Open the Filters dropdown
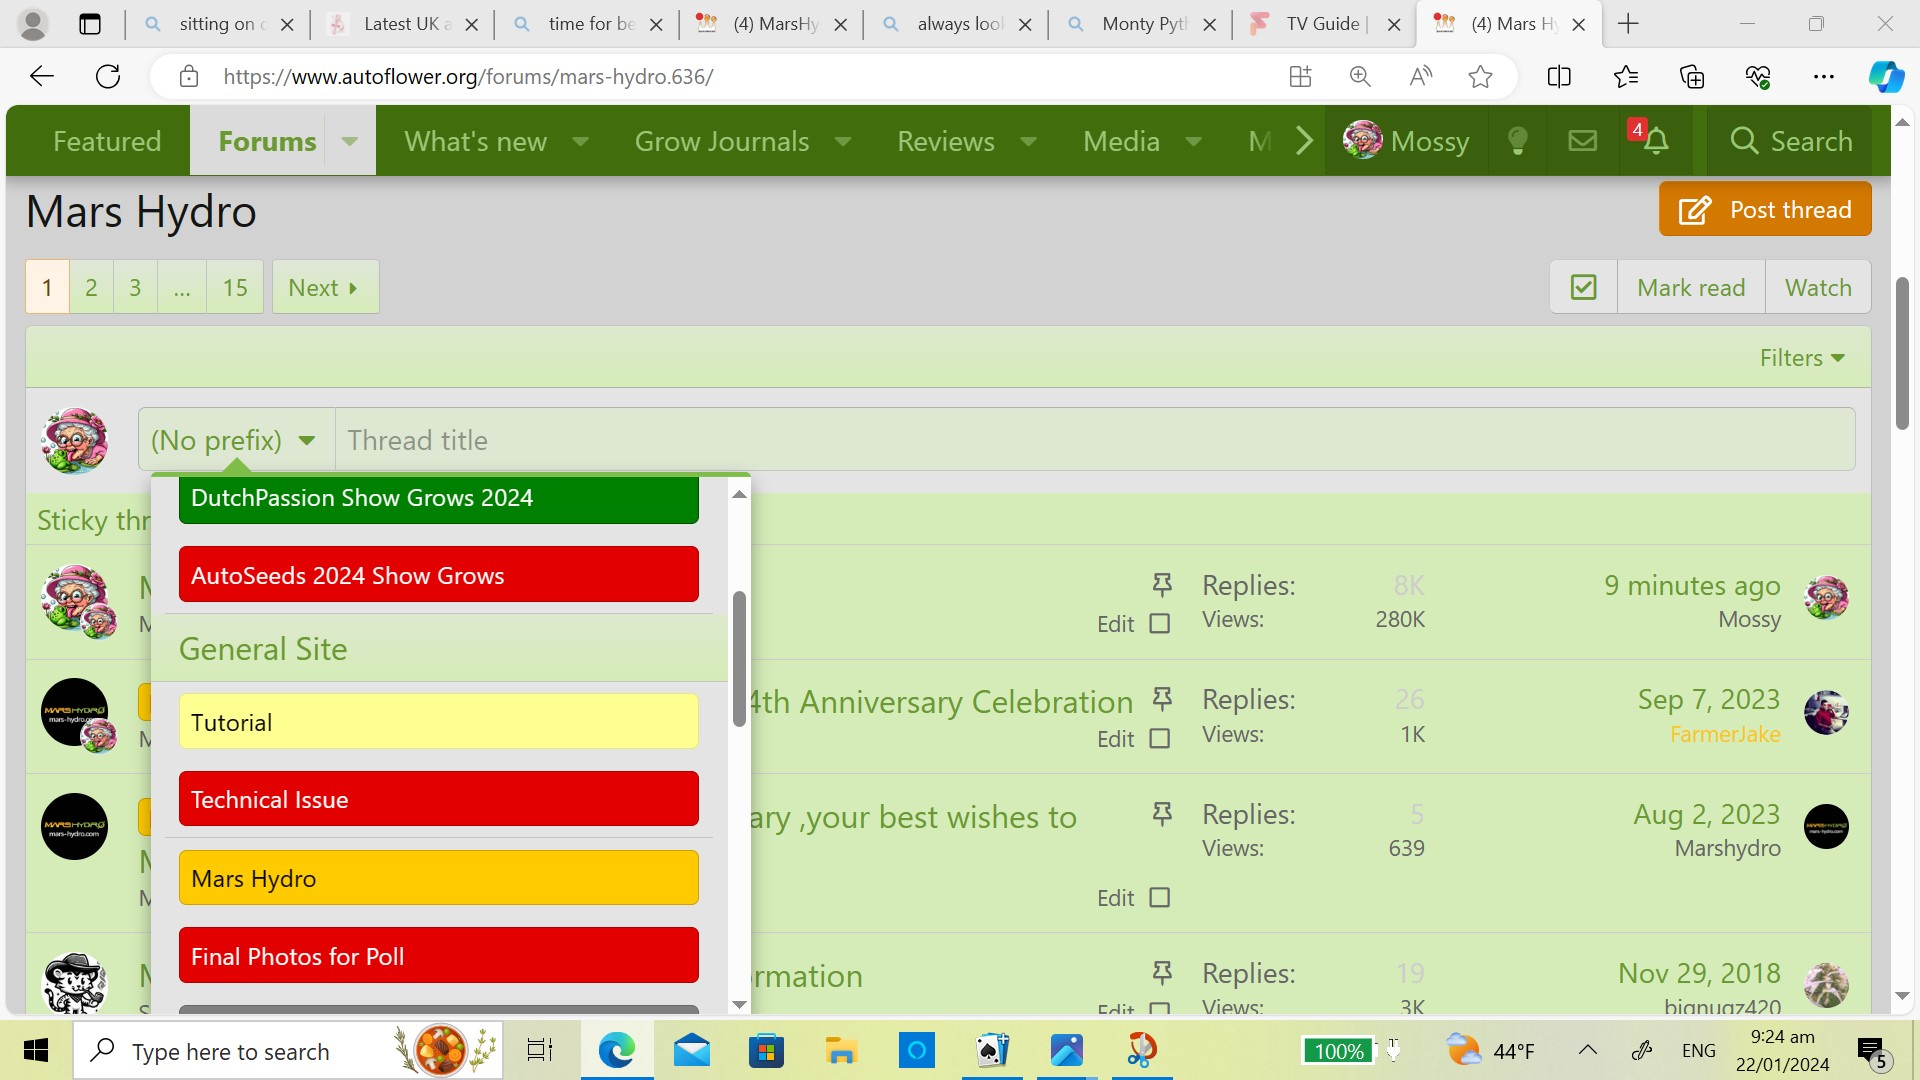This screenshot has height=1080, width=1920. (1802, 358)
